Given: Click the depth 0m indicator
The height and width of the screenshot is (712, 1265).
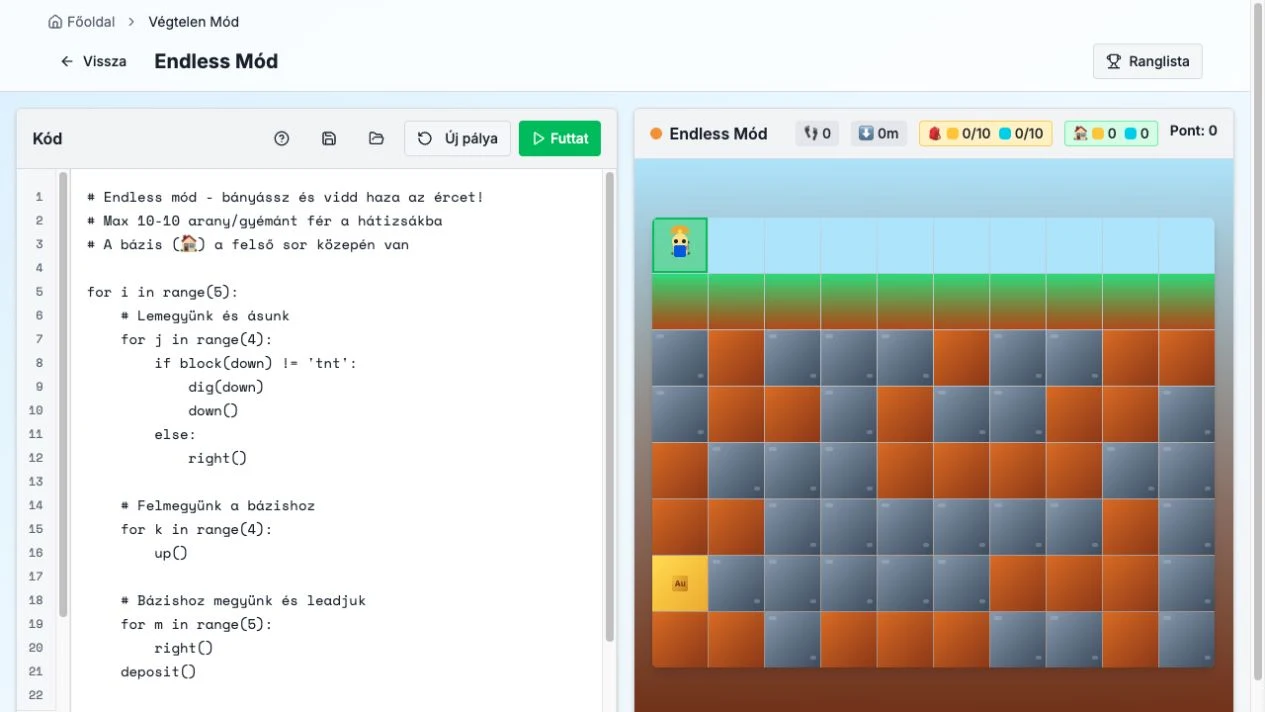Looking at the screenshot, I should tap(878, 133).
